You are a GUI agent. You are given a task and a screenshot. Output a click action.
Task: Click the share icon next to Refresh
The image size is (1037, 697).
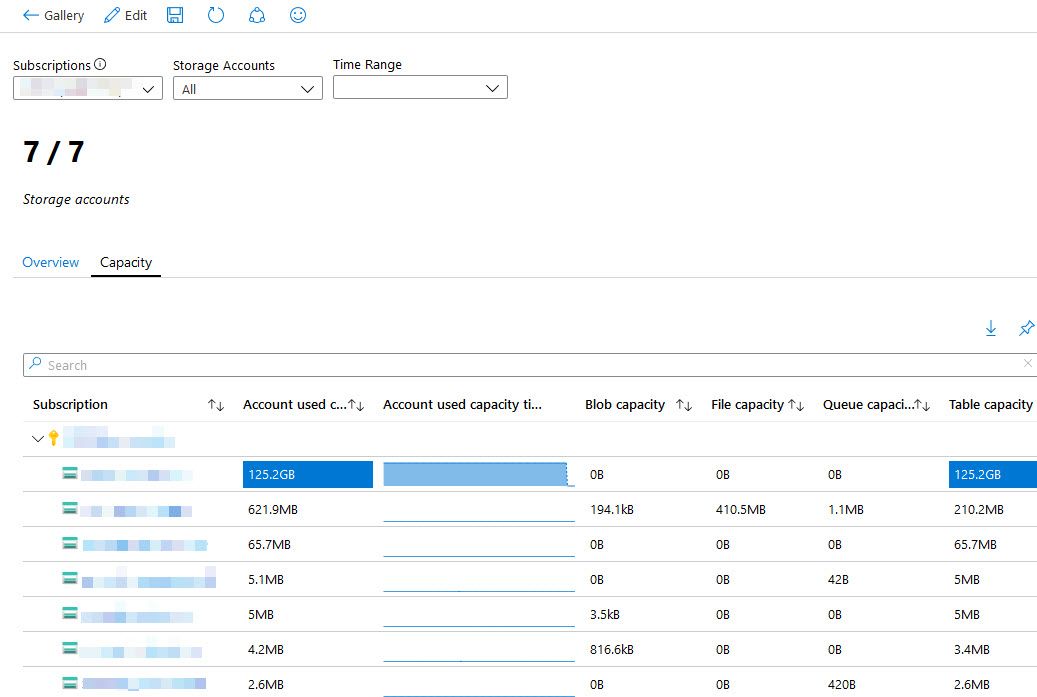(x=257, y=15)
